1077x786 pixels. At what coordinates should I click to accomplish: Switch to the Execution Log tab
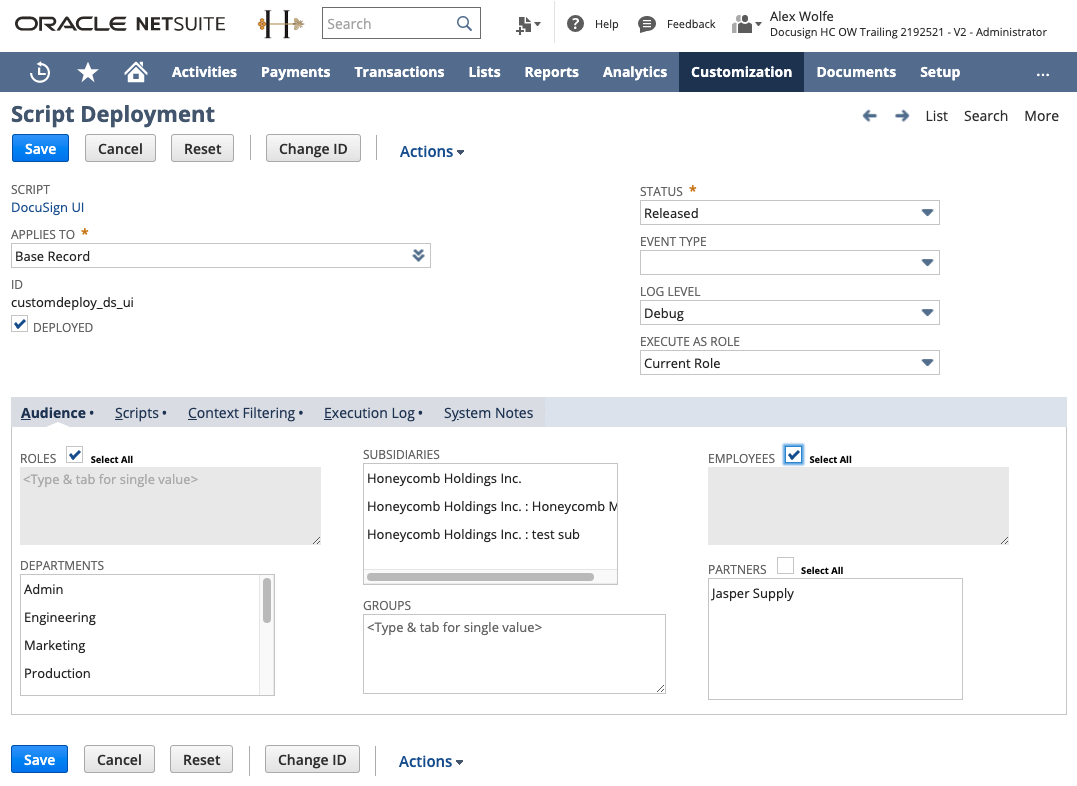(369, 412)
